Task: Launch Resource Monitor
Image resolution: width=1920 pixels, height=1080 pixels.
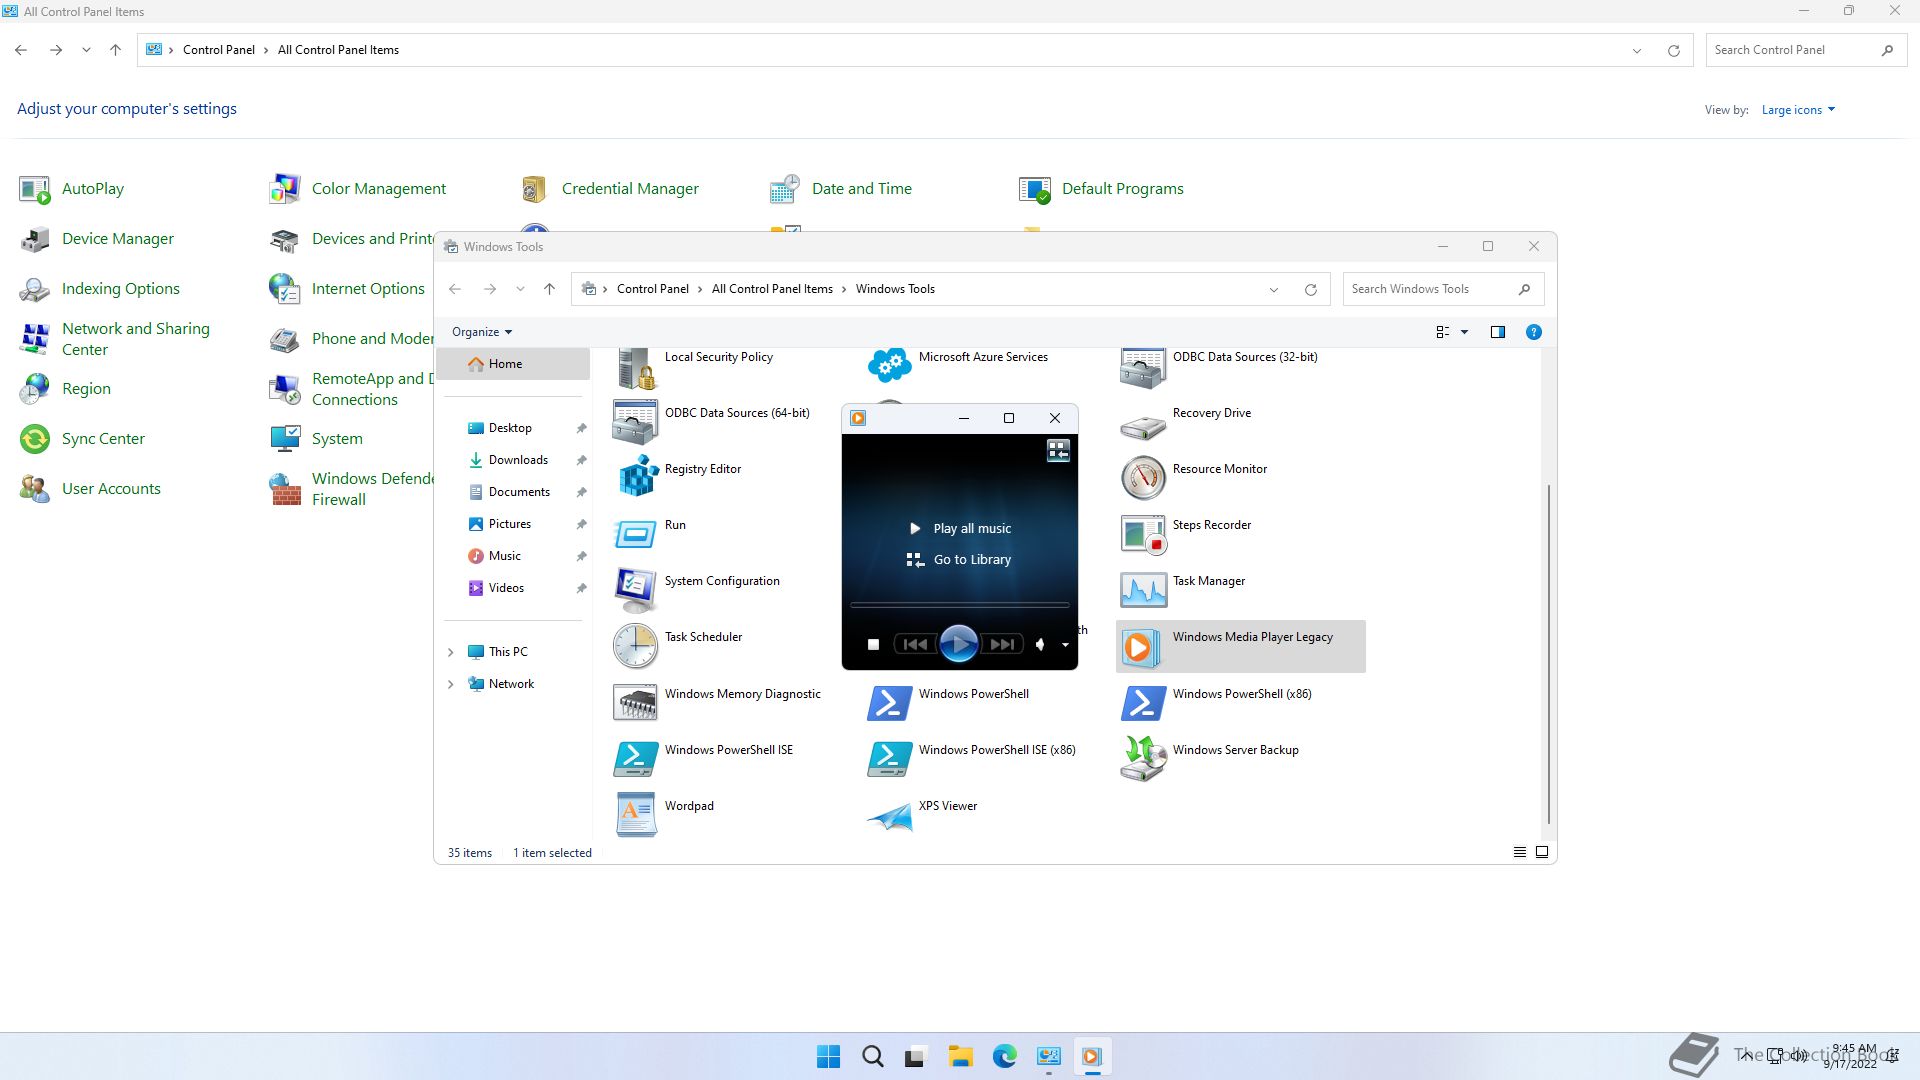Action: [x=1194, y=476]
